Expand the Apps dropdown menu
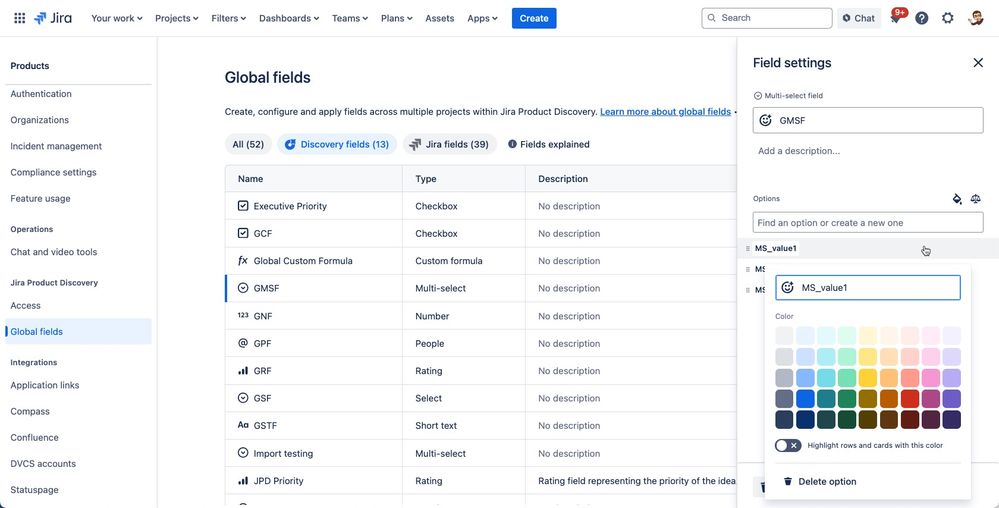 (482, 18)
